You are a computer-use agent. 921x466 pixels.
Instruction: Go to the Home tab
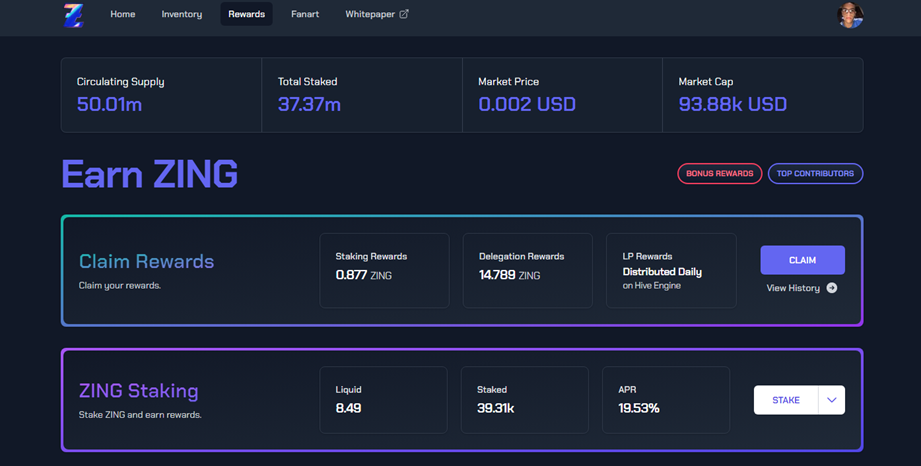tap(123, 14)
